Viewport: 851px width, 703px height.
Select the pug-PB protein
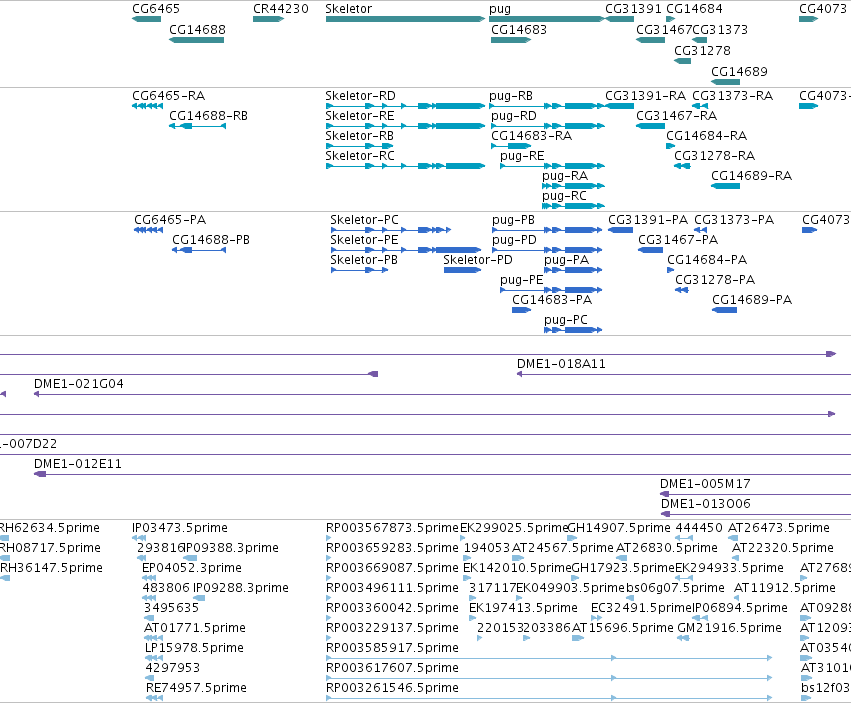click(x=547, y=230)
